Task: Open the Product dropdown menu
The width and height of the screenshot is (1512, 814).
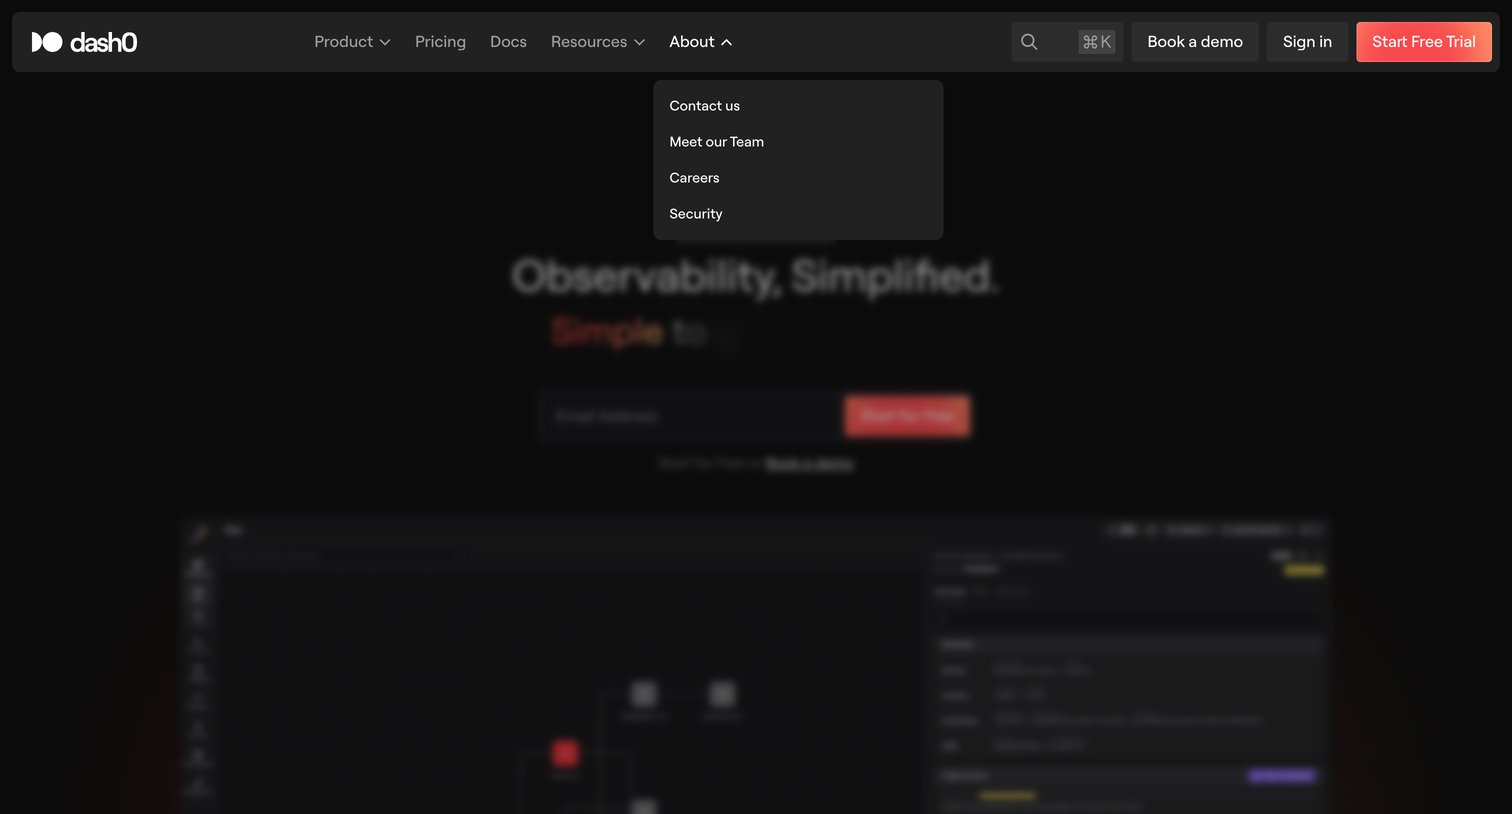Action: (352, 42)
